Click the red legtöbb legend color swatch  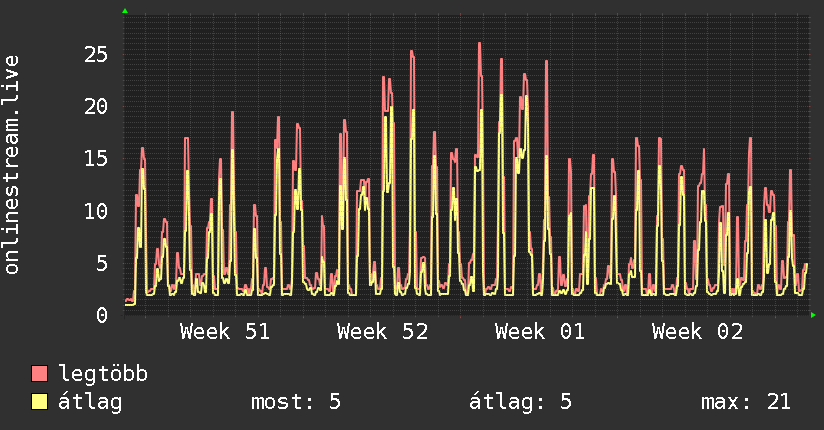click(39, 373)
